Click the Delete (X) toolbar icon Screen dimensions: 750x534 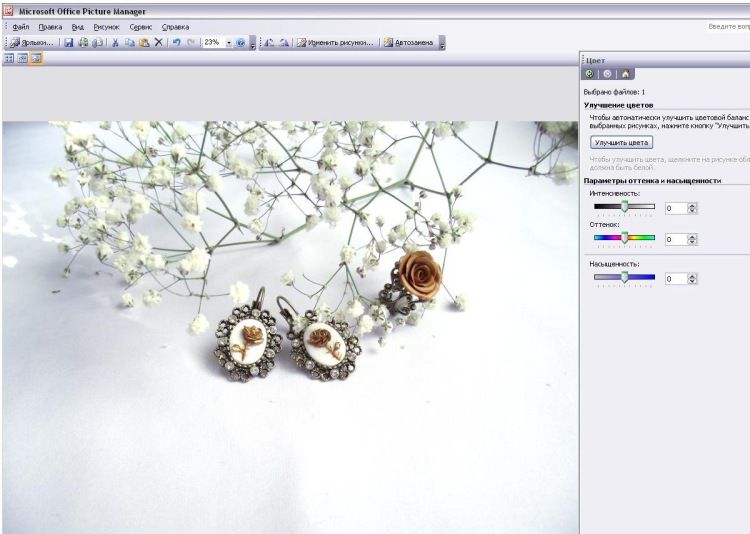pyautogui.click(x=158, y=43)
